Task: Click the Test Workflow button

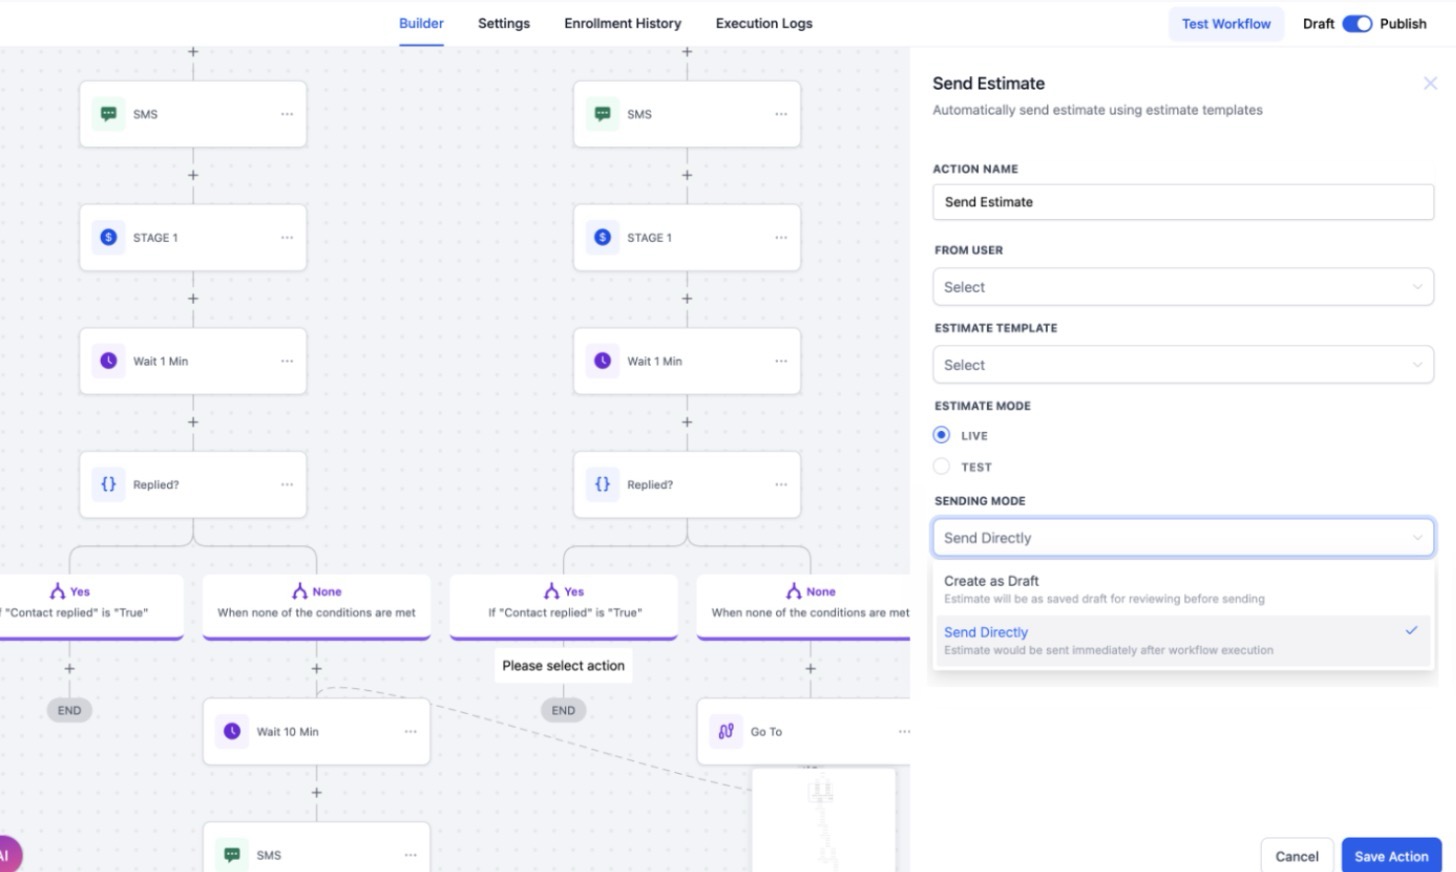Action: click(1225, 24)
